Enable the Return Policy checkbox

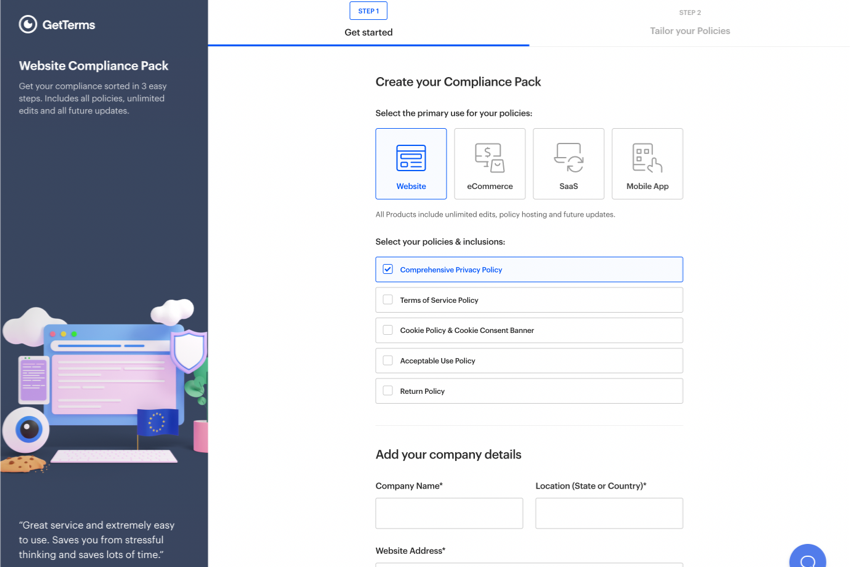click(388, 391)
